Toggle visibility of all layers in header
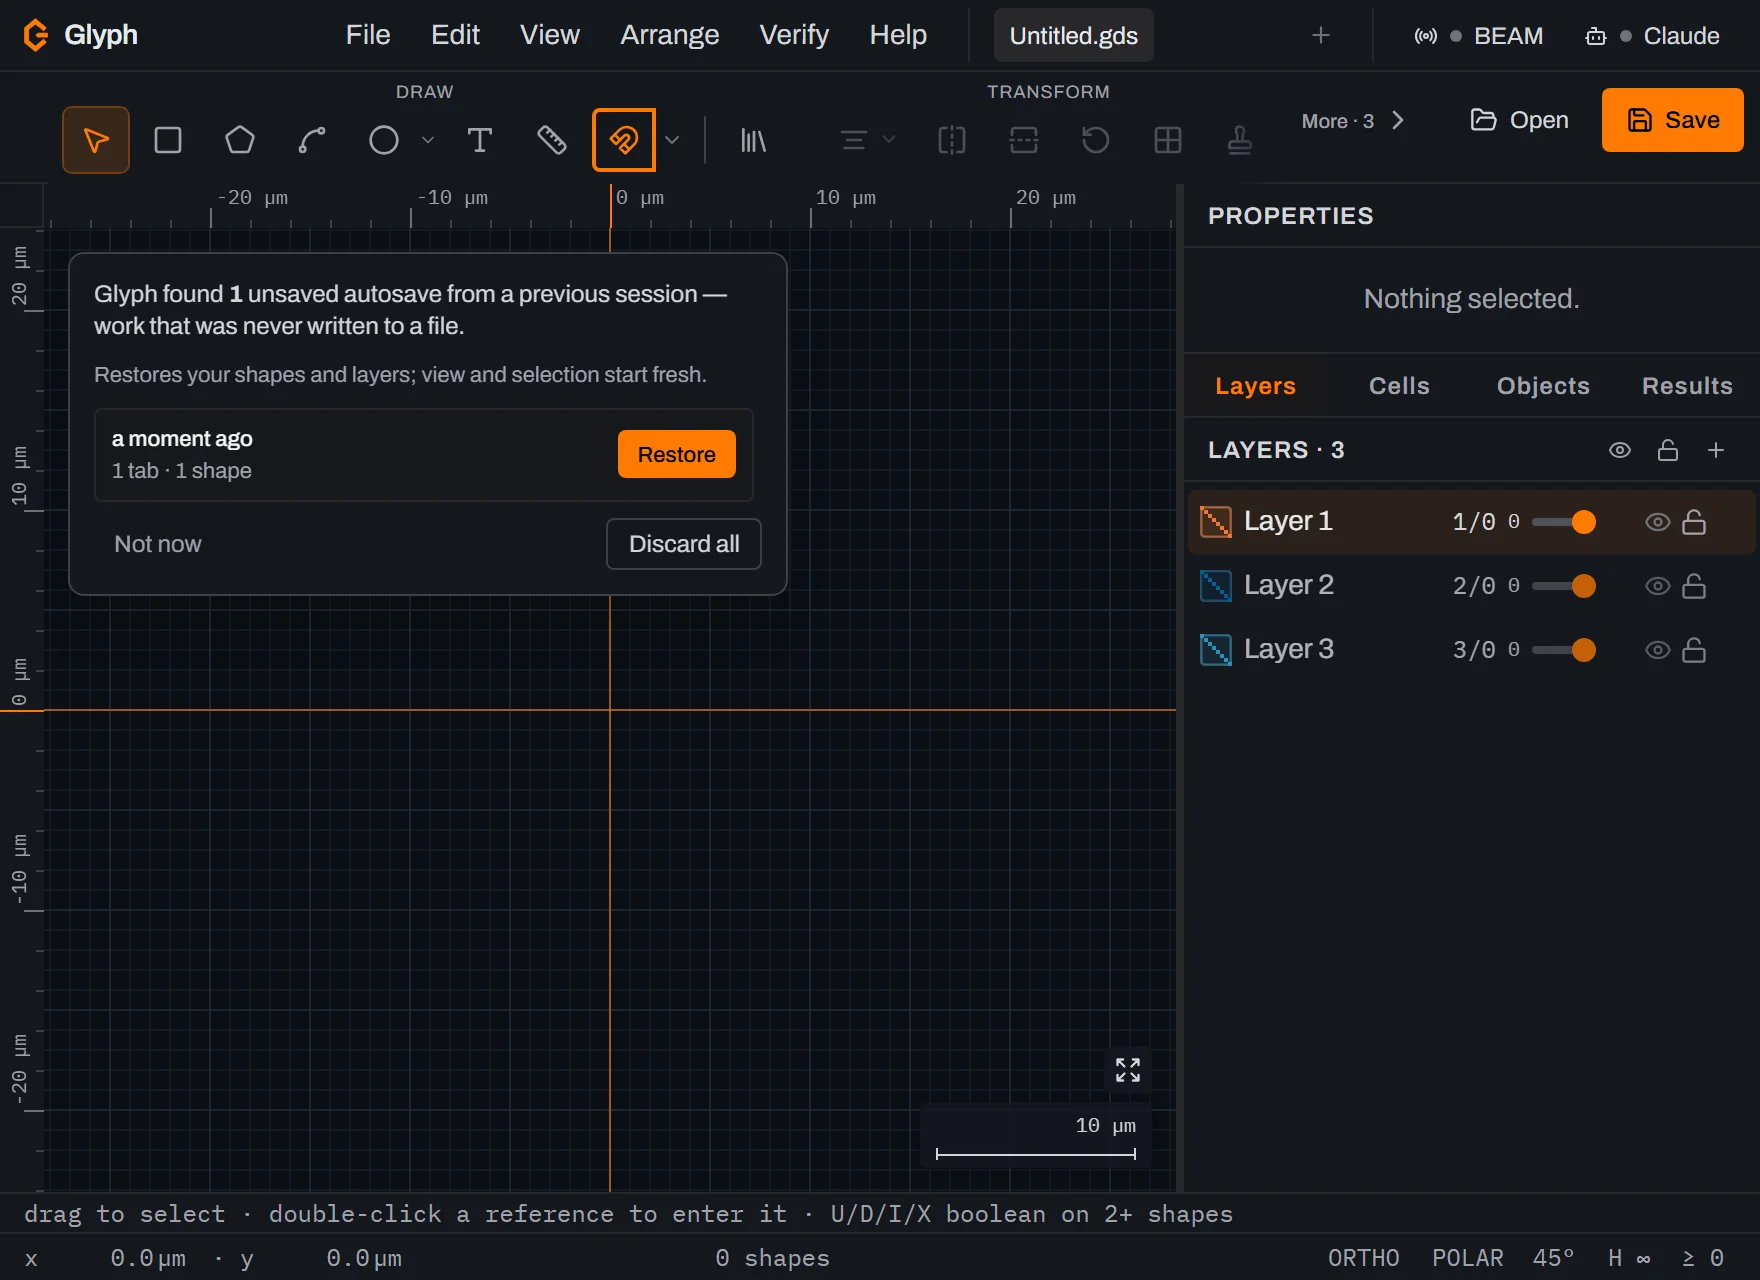The image size is (1760, 1280). (1620, 450)
